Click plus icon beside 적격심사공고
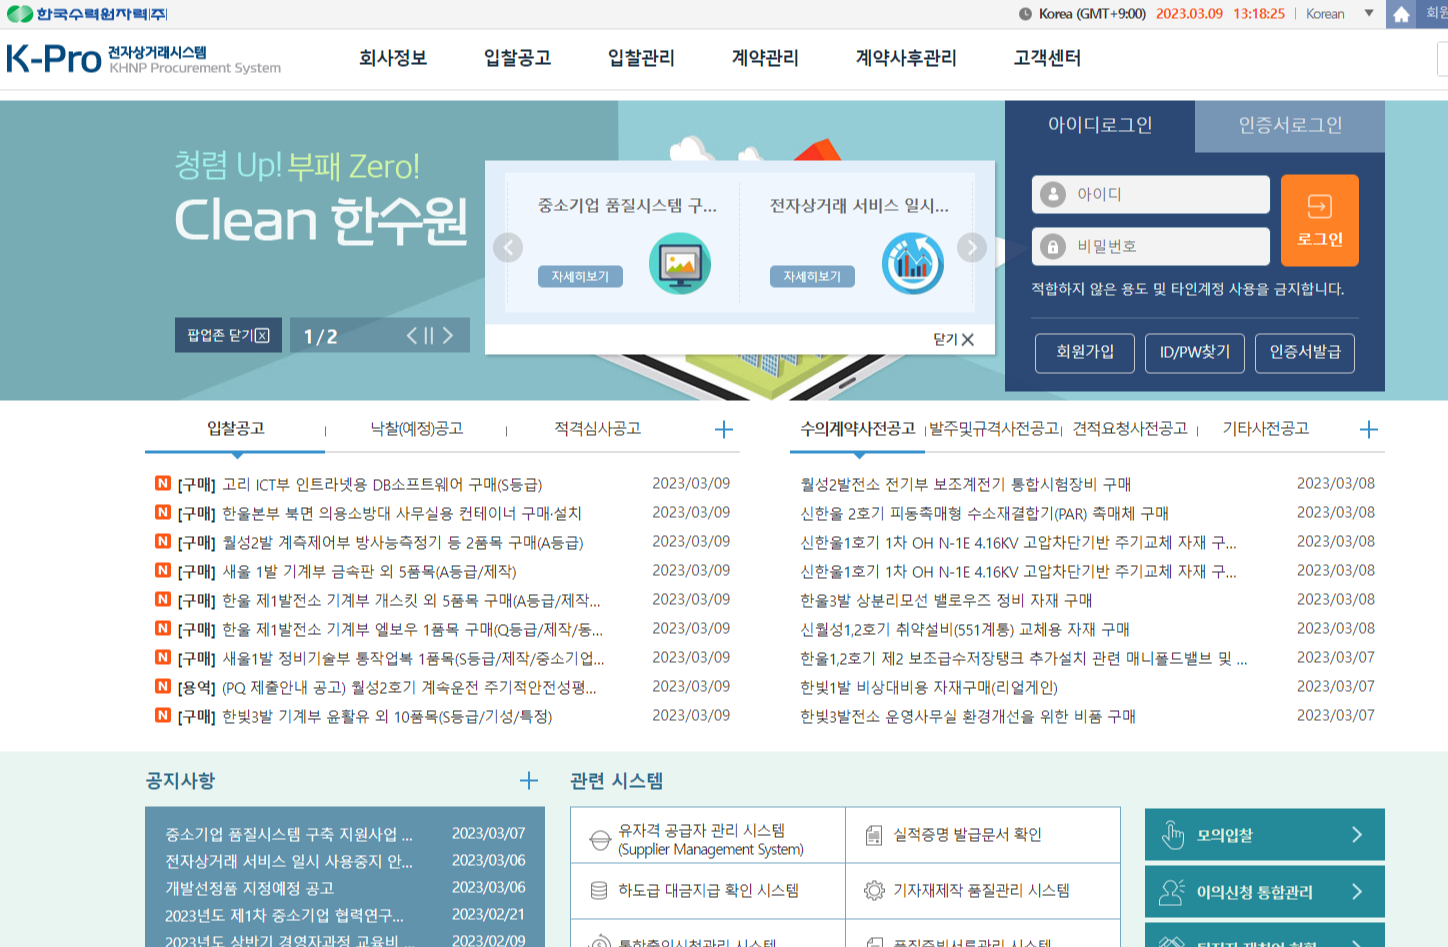 [x=724, y=429]
